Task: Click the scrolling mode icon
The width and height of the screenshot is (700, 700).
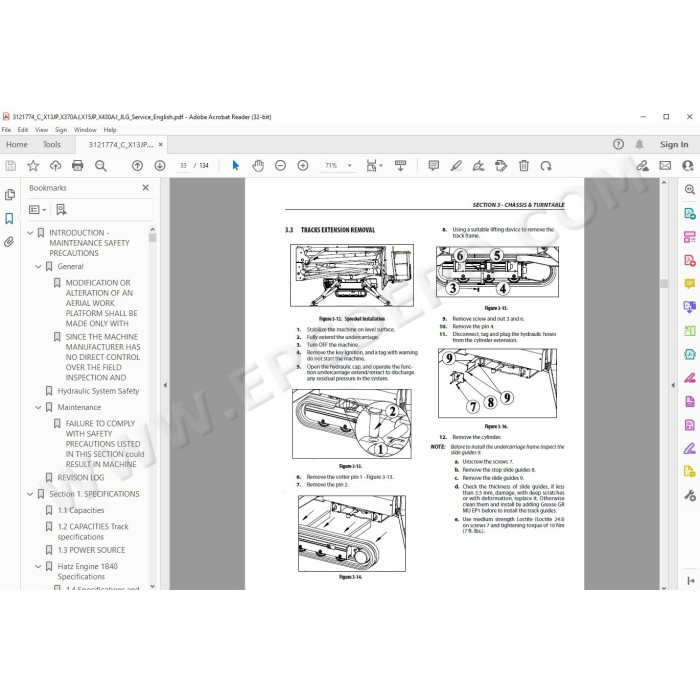Action: (x=401, y=166)
